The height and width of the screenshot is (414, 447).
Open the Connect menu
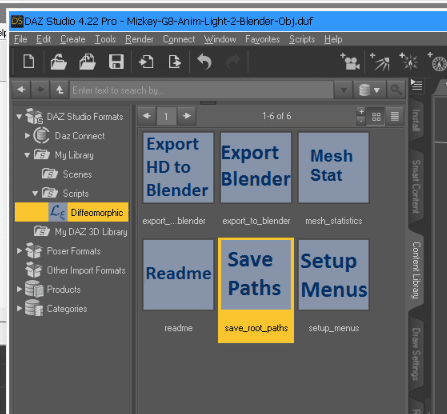pos(179,39)
